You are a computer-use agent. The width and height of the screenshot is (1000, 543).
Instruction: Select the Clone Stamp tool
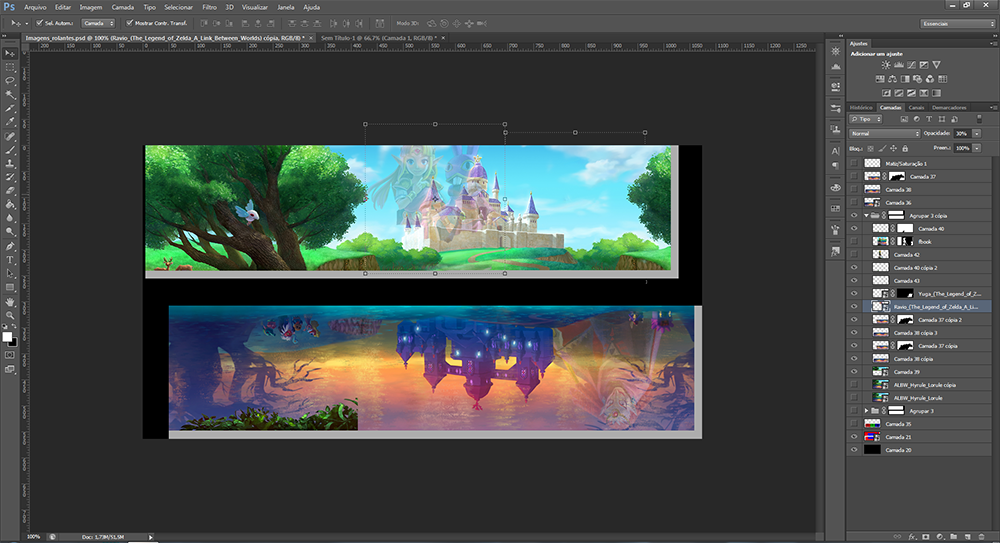coord(10,163)
